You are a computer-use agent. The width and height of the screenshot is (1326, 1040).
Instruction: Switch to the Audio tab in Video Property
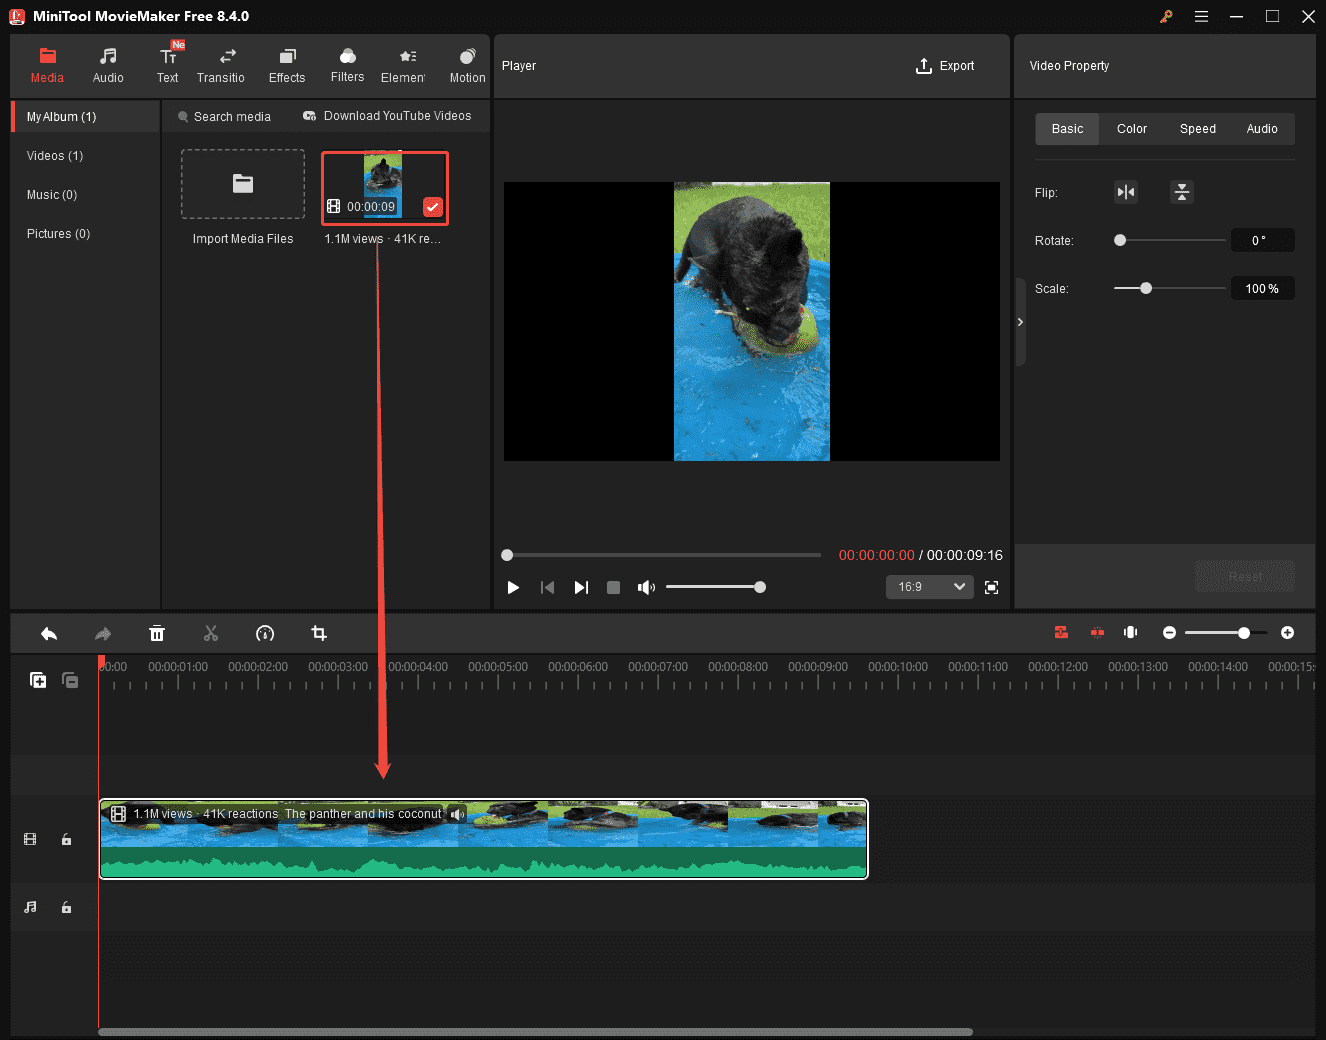click(1262, 128)
